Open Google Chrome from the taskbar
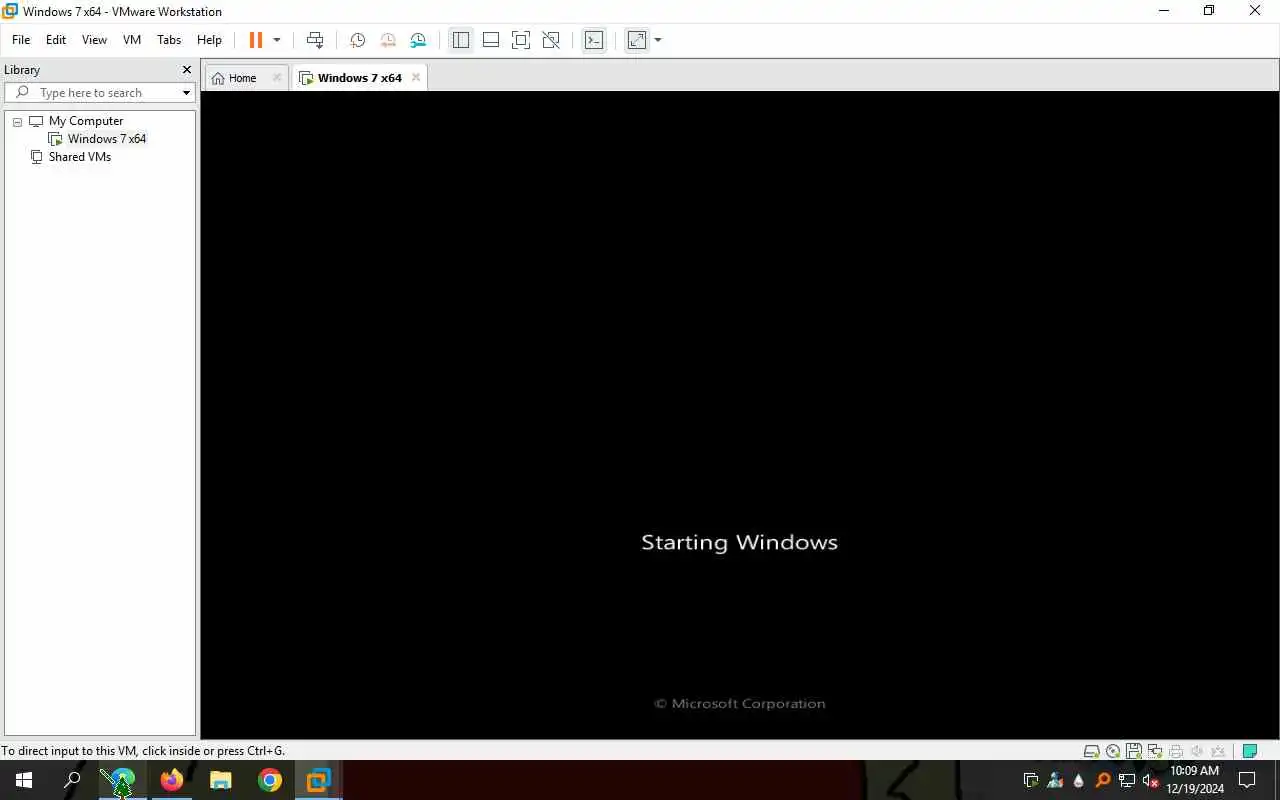The height and width of the screenshot is (800, 1280). tap(270, 780)
